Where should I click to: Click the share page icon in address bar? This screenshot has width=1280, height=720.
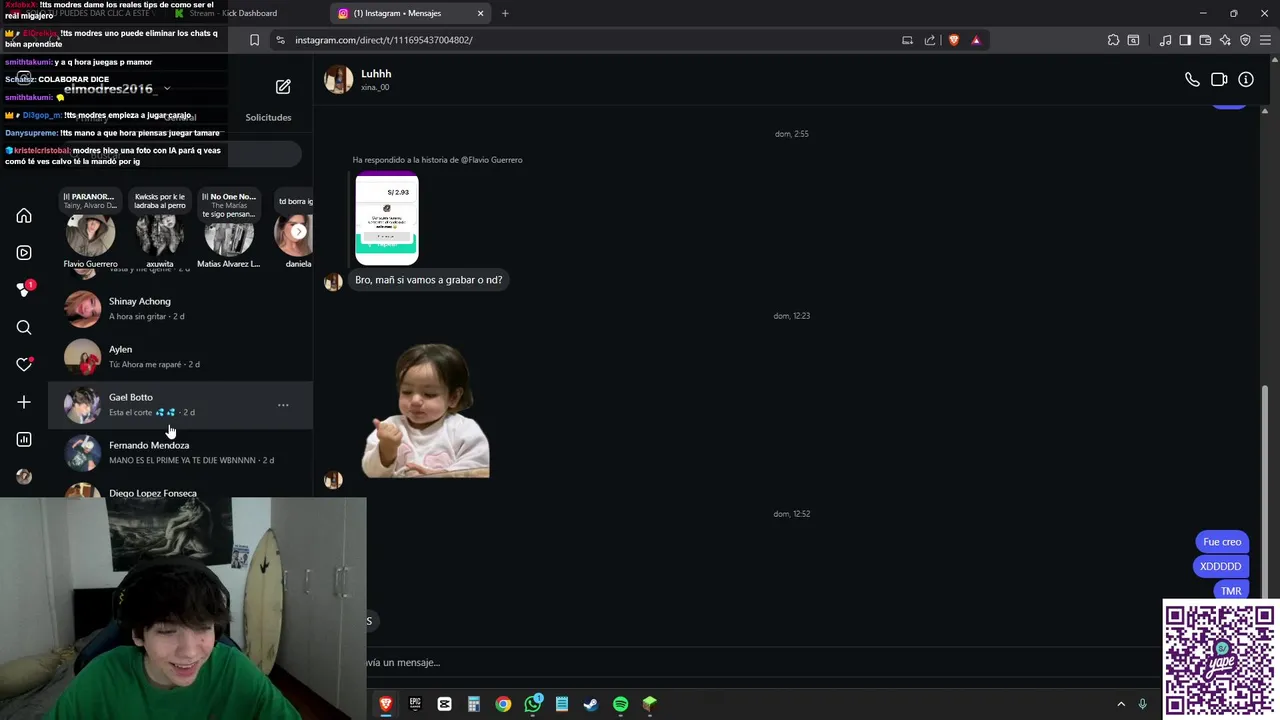point(930,40)
